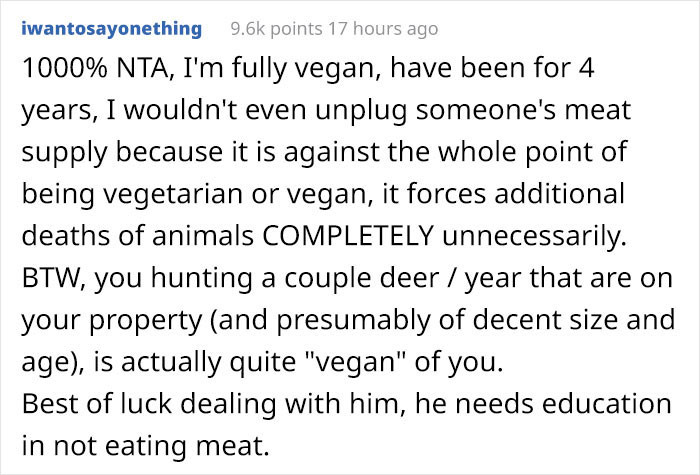This screenshot has width=700, height=475.
Task: Click the 17 hours ago timestamp
Action: 384,29
